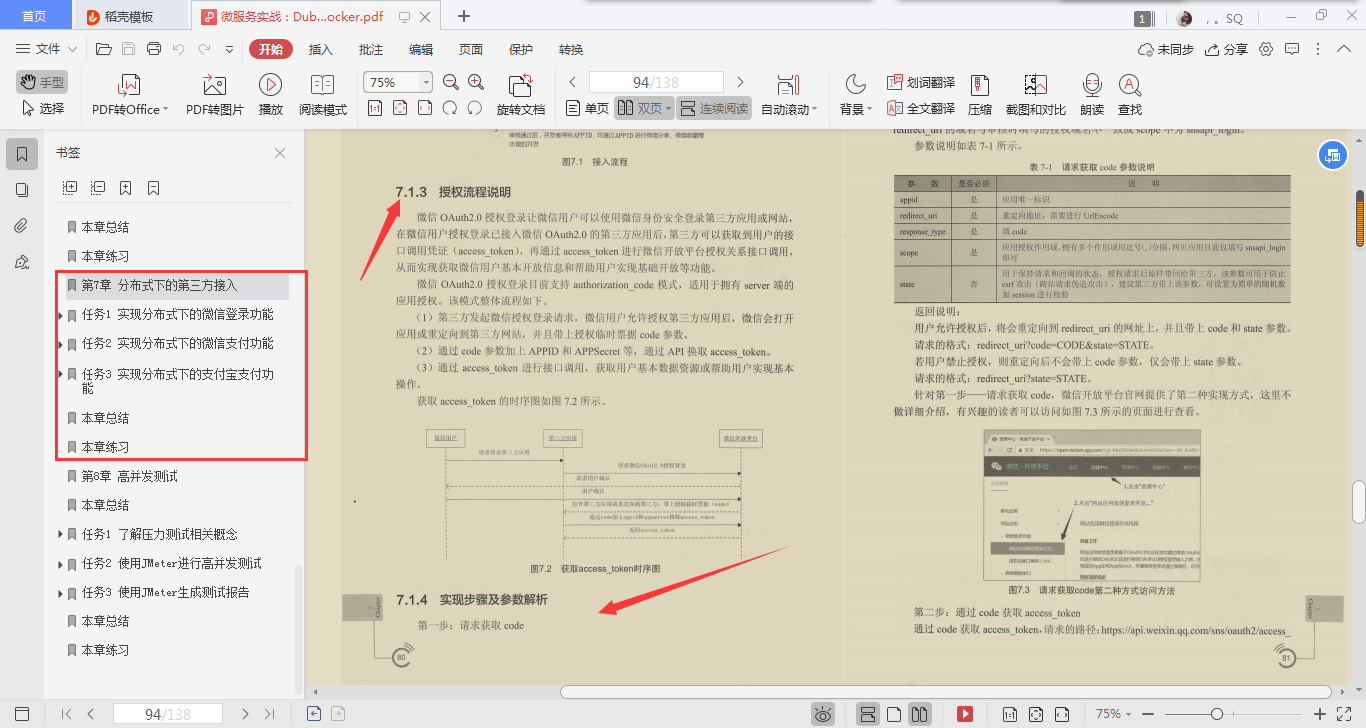Image resolution: width=1366 pixels, height=728 pixels.
Task: Select the 手型 hand tool
Action: tap(42, 82)
